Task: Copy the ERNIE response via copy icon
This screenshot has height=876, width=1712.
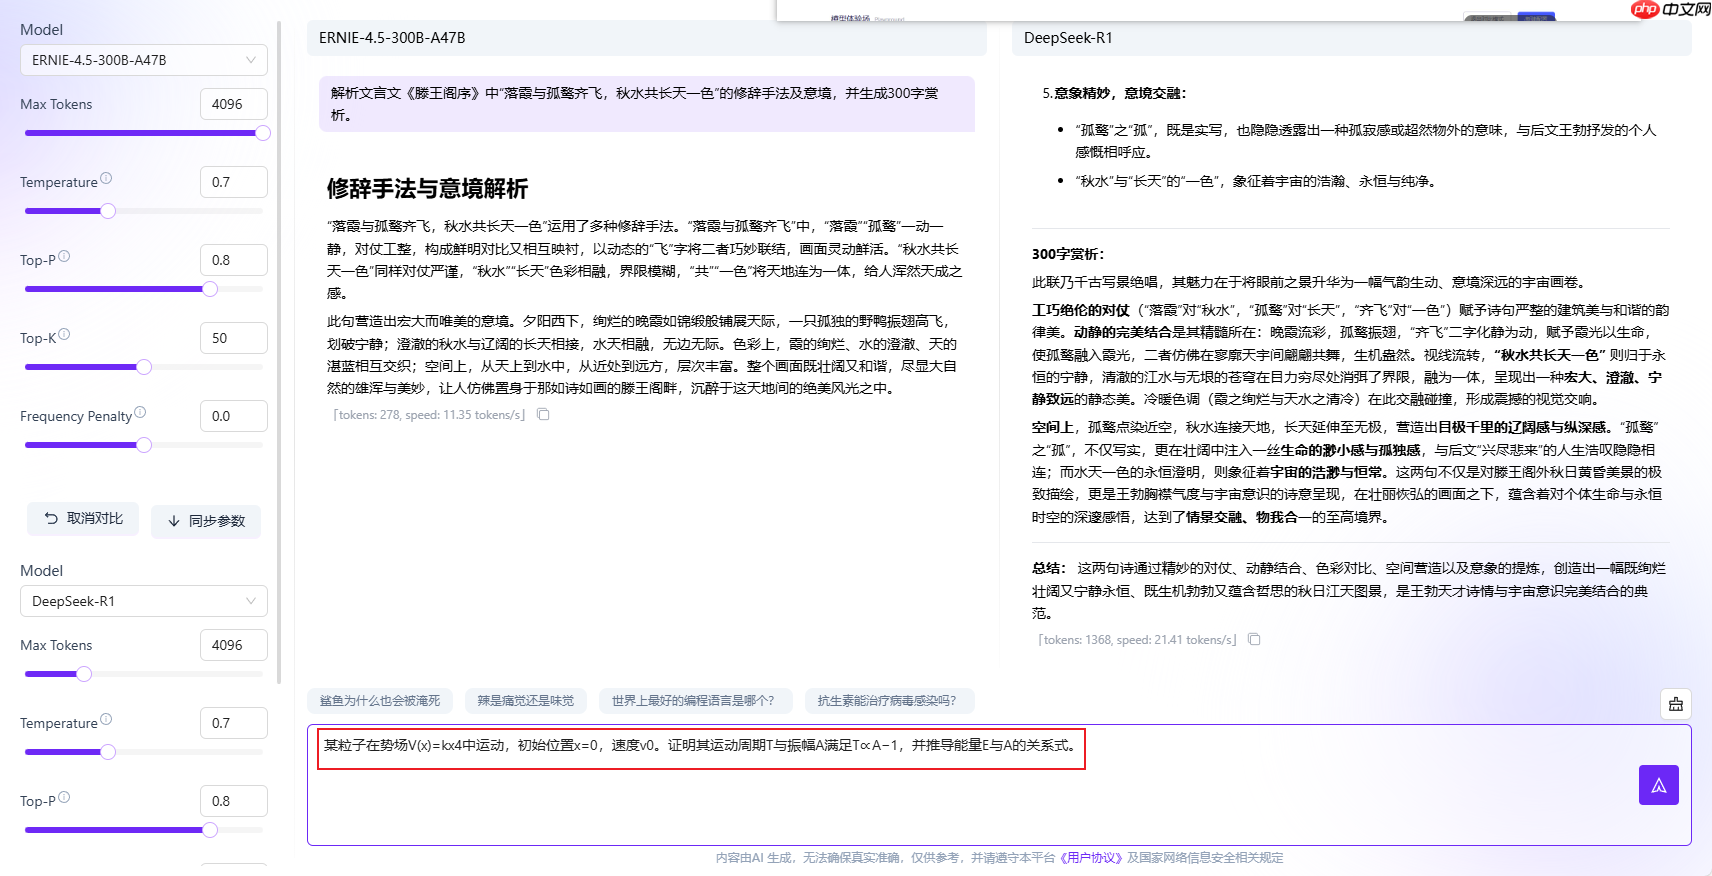Action: 543,414
